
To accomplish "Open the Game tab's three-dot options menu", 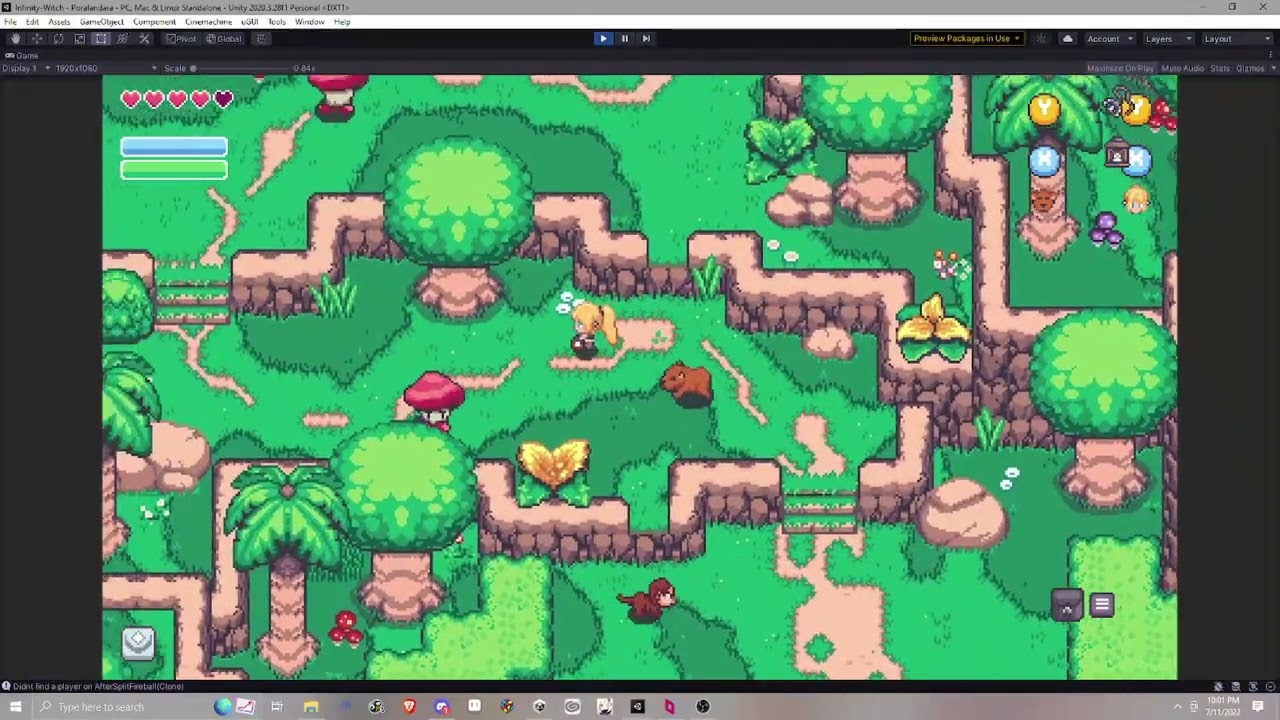I will 1271,55.
